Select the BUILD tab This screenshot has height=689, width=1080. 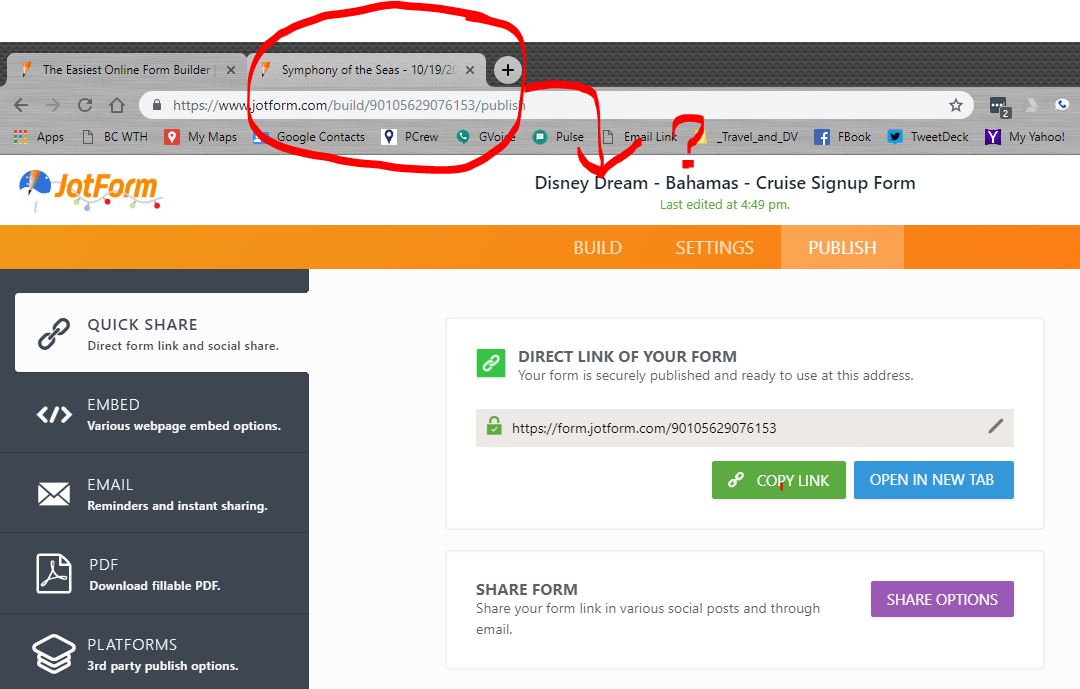click(597, 247)
